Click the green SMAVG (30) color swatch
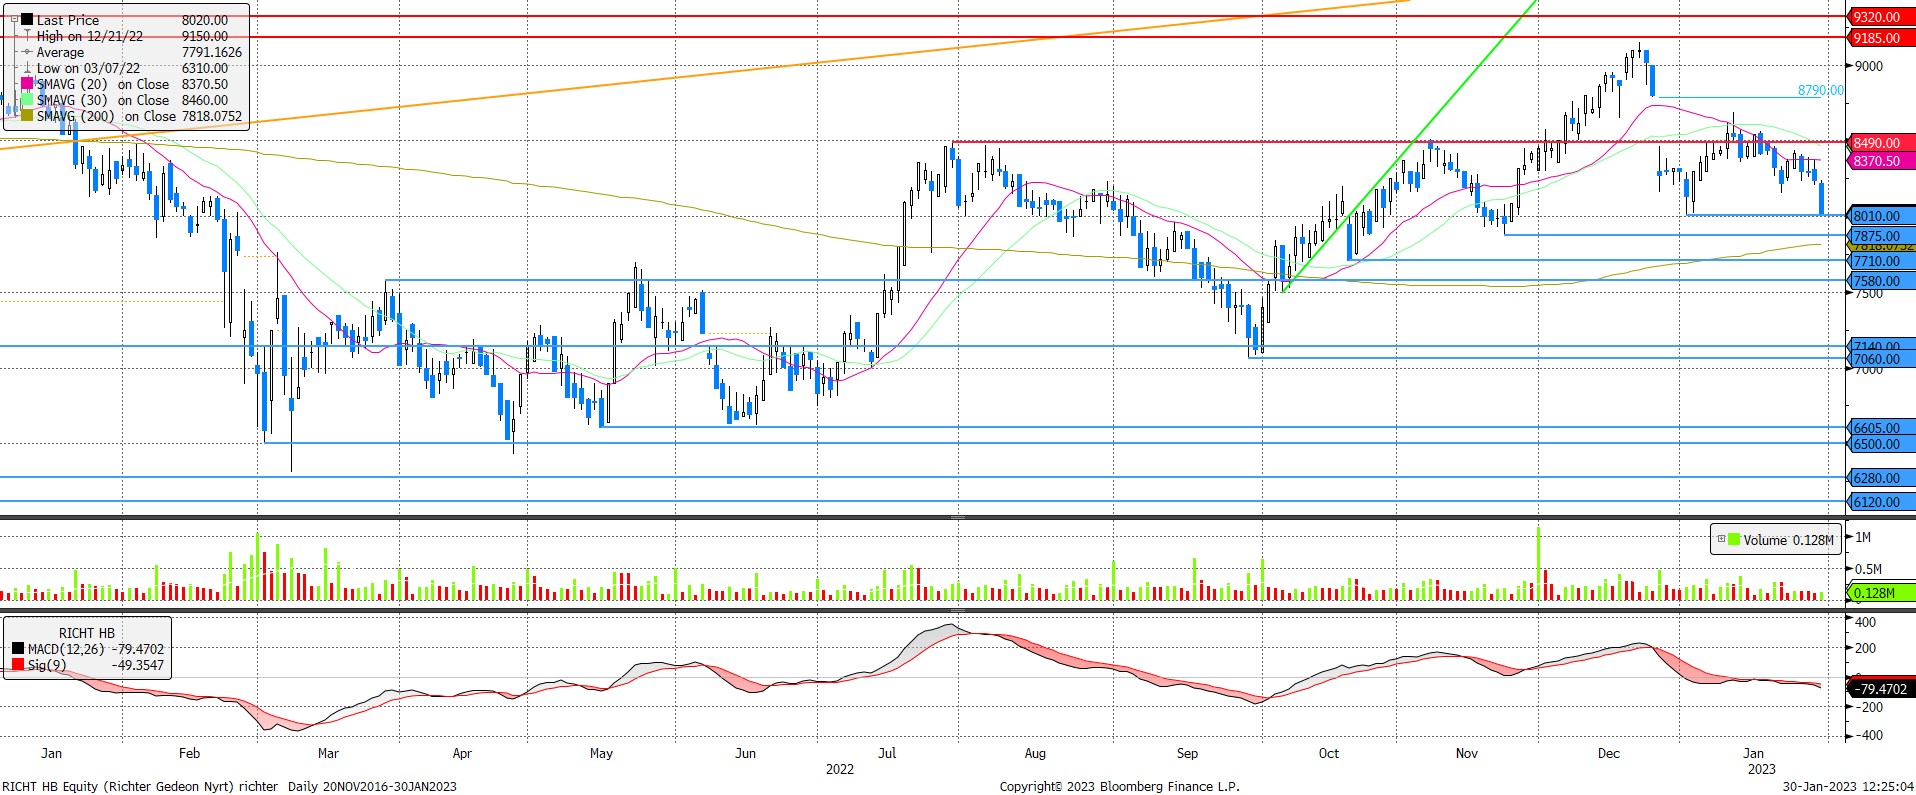 tap(27, 100)
